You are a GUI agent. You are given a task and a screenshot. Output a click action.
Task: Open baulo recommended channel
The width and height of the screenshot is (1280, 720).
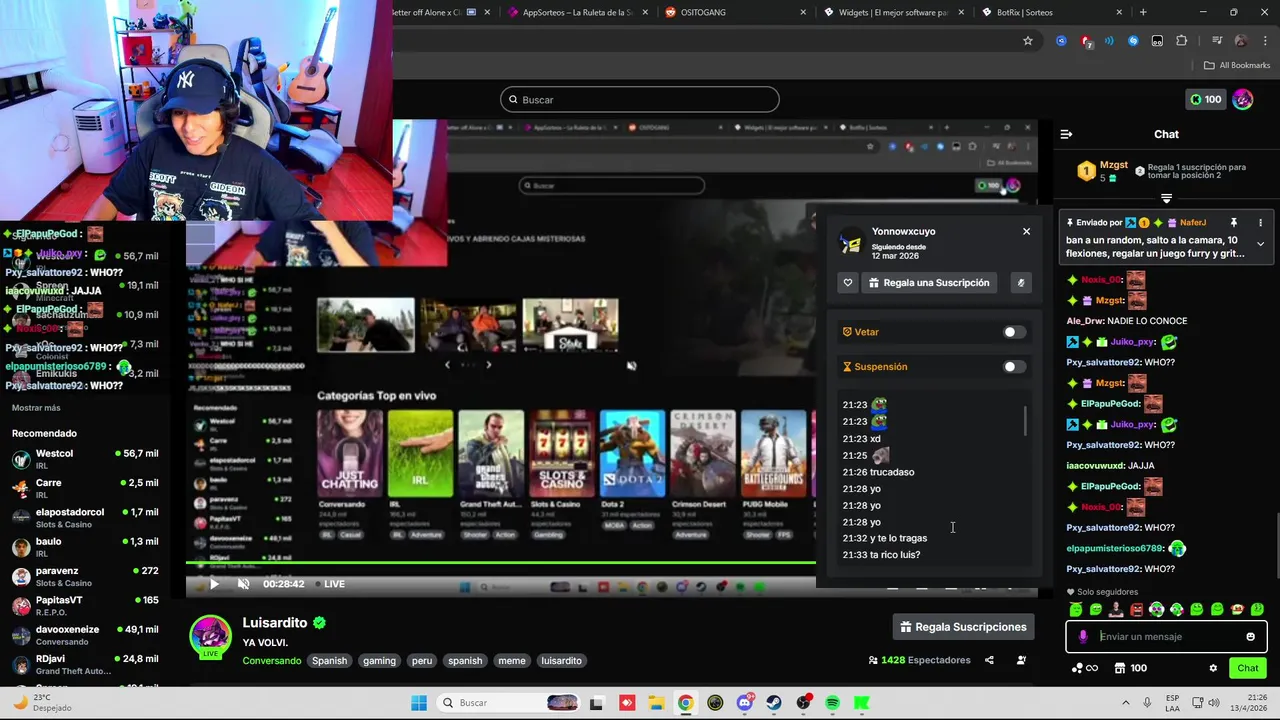click(85, 547)
